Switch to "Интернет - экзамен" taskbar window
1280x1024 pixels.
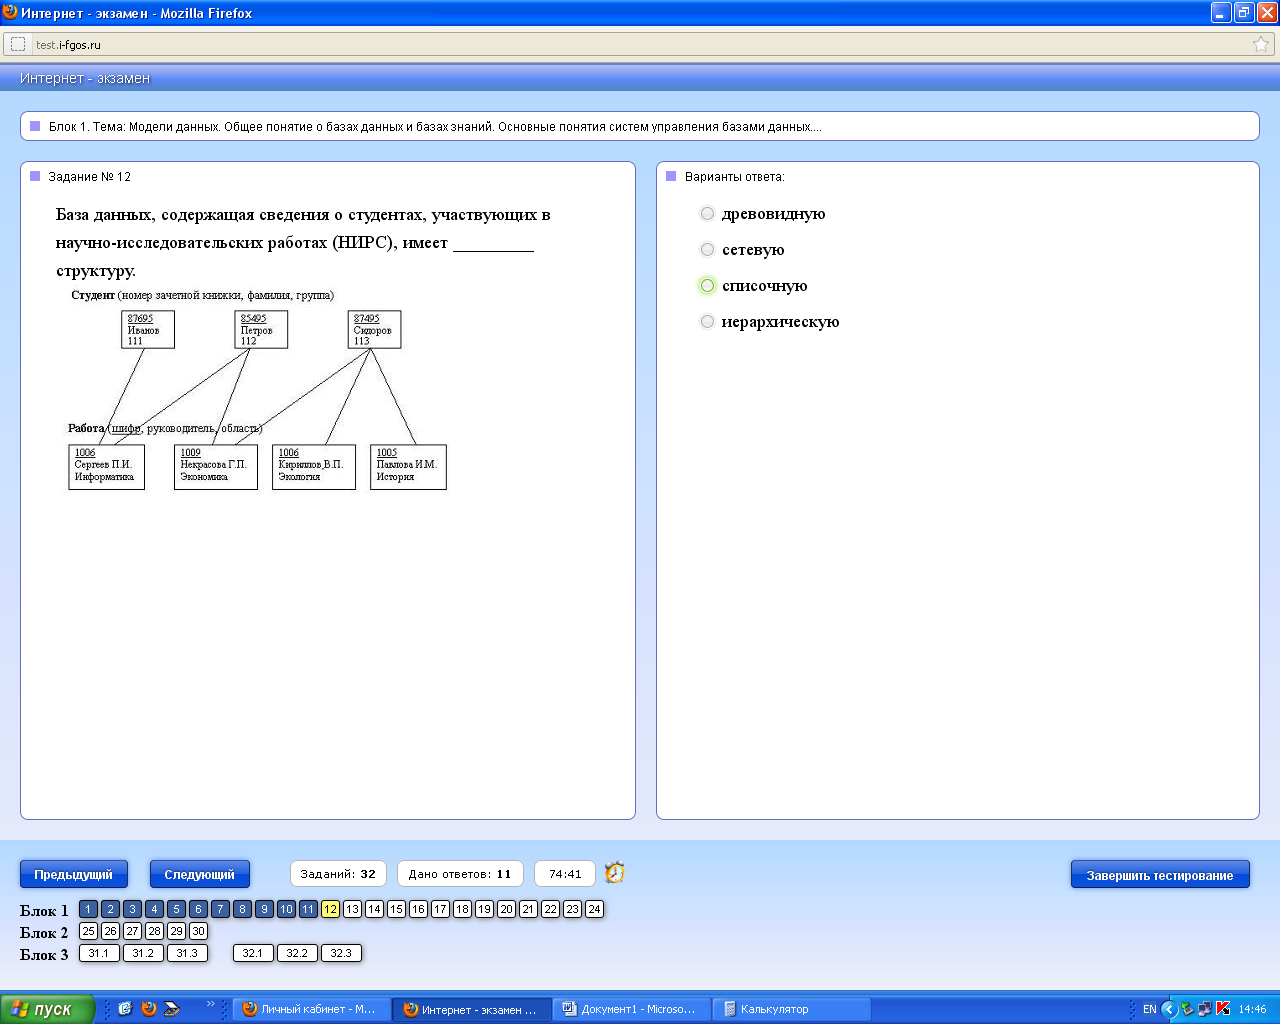(472, 1009)
